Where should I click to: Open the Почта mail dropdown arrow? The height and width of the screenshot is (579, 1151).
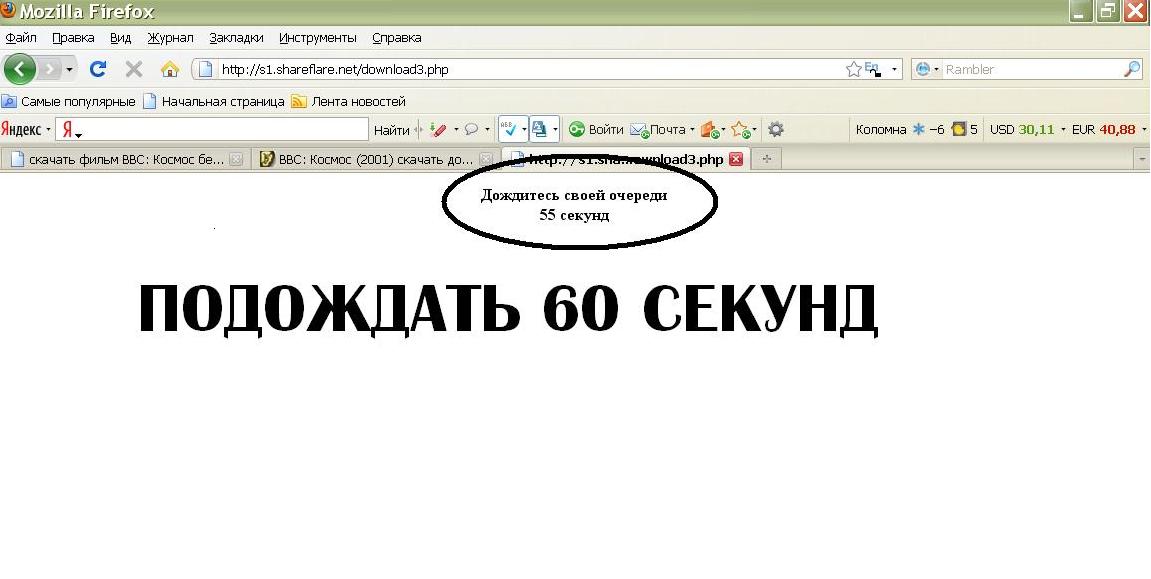pyautogui.click(x=692, y=129)
